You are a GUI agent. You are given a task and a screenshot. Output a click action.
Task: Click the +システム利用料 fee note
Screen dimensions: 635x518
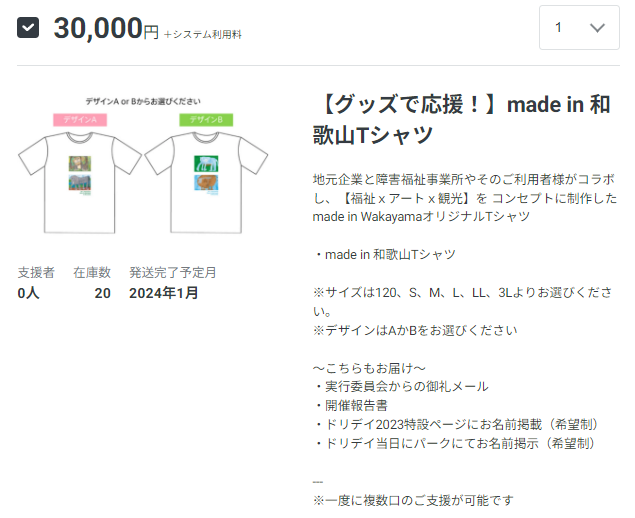203,34
